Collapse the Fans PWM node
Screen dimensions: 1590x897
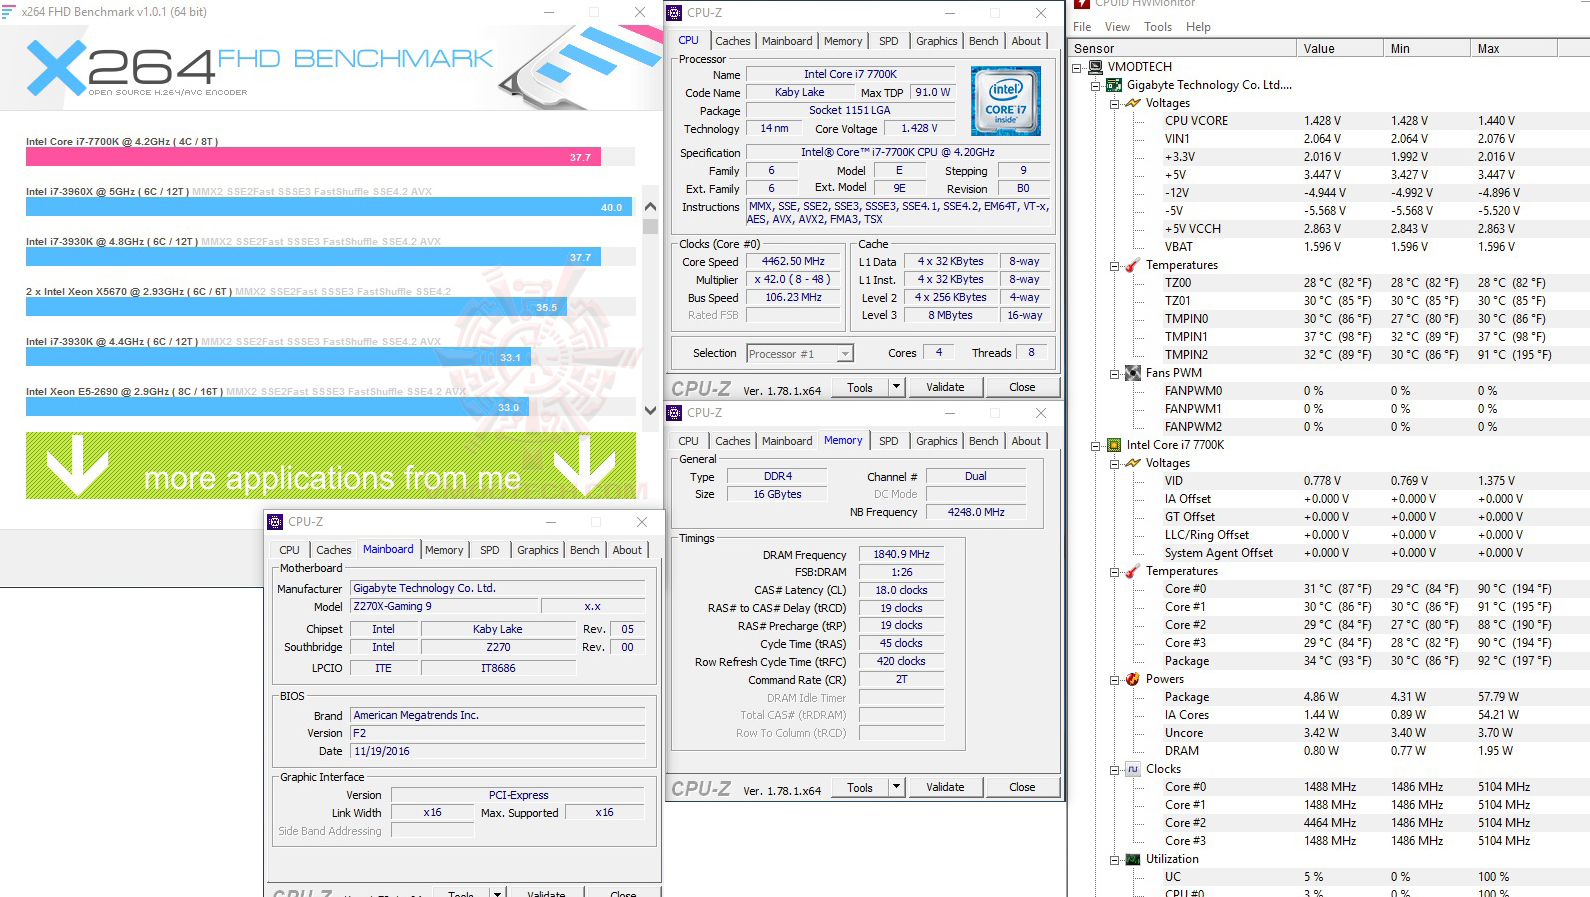pos(1114,374)
